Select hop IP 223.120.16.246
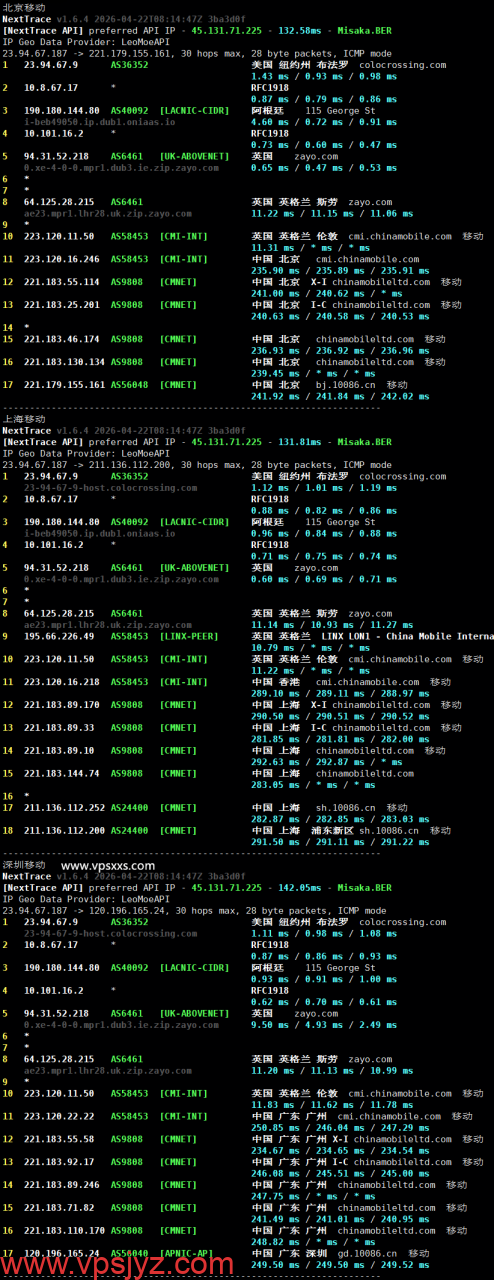 click(x=62, y=259)
